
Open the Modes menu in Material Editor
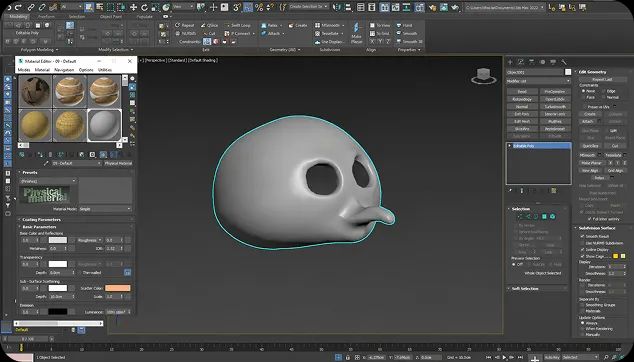24,70
